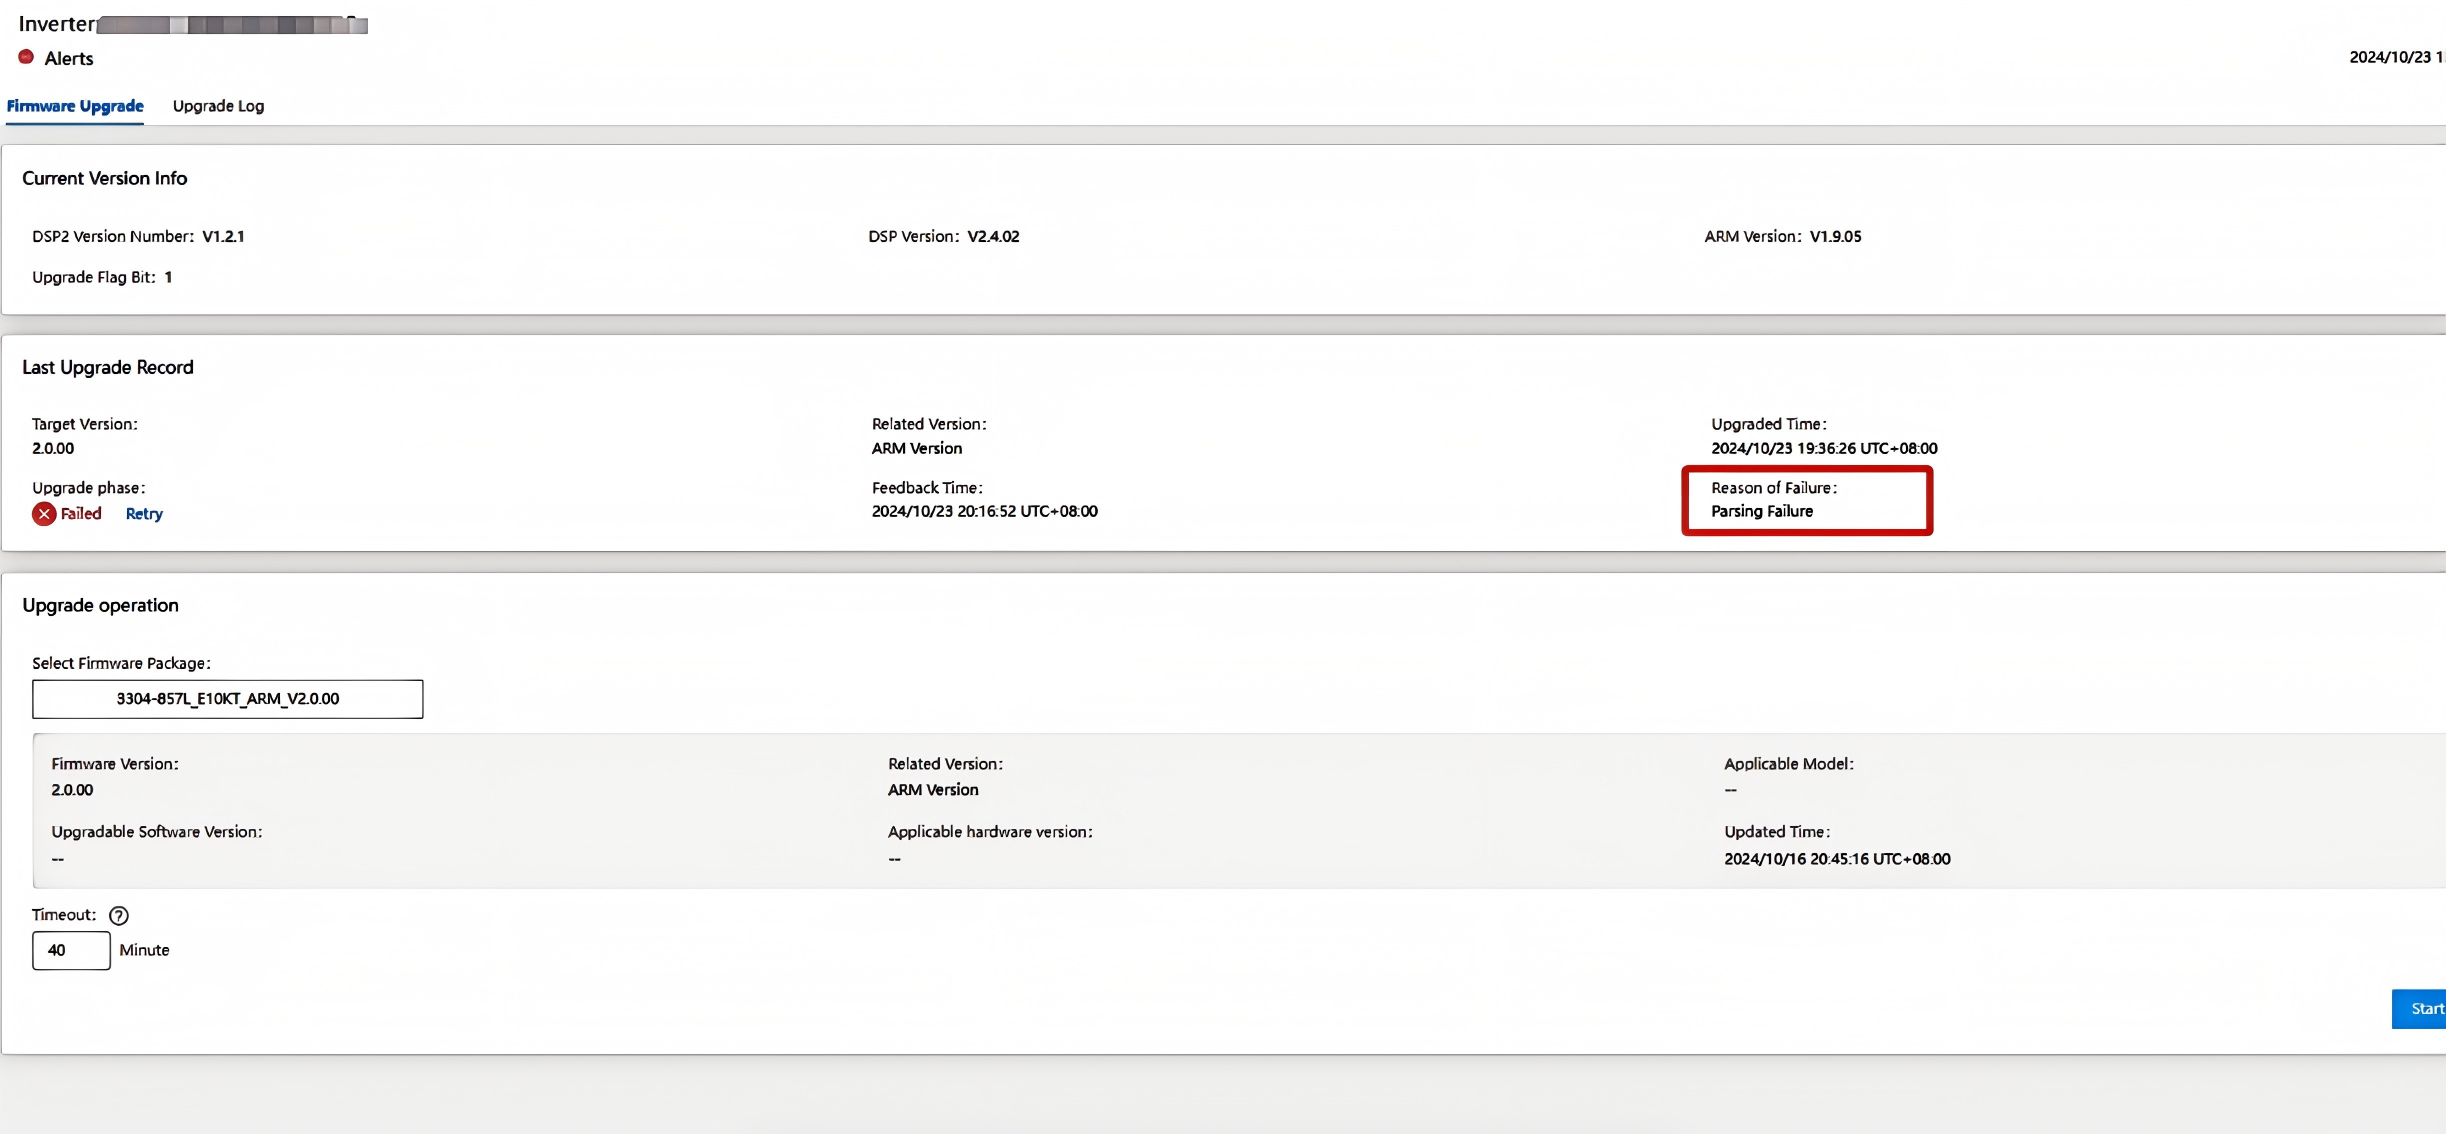Click the Current Version Info heading
Screen dimensions: 2446x1134
point(104,178)
